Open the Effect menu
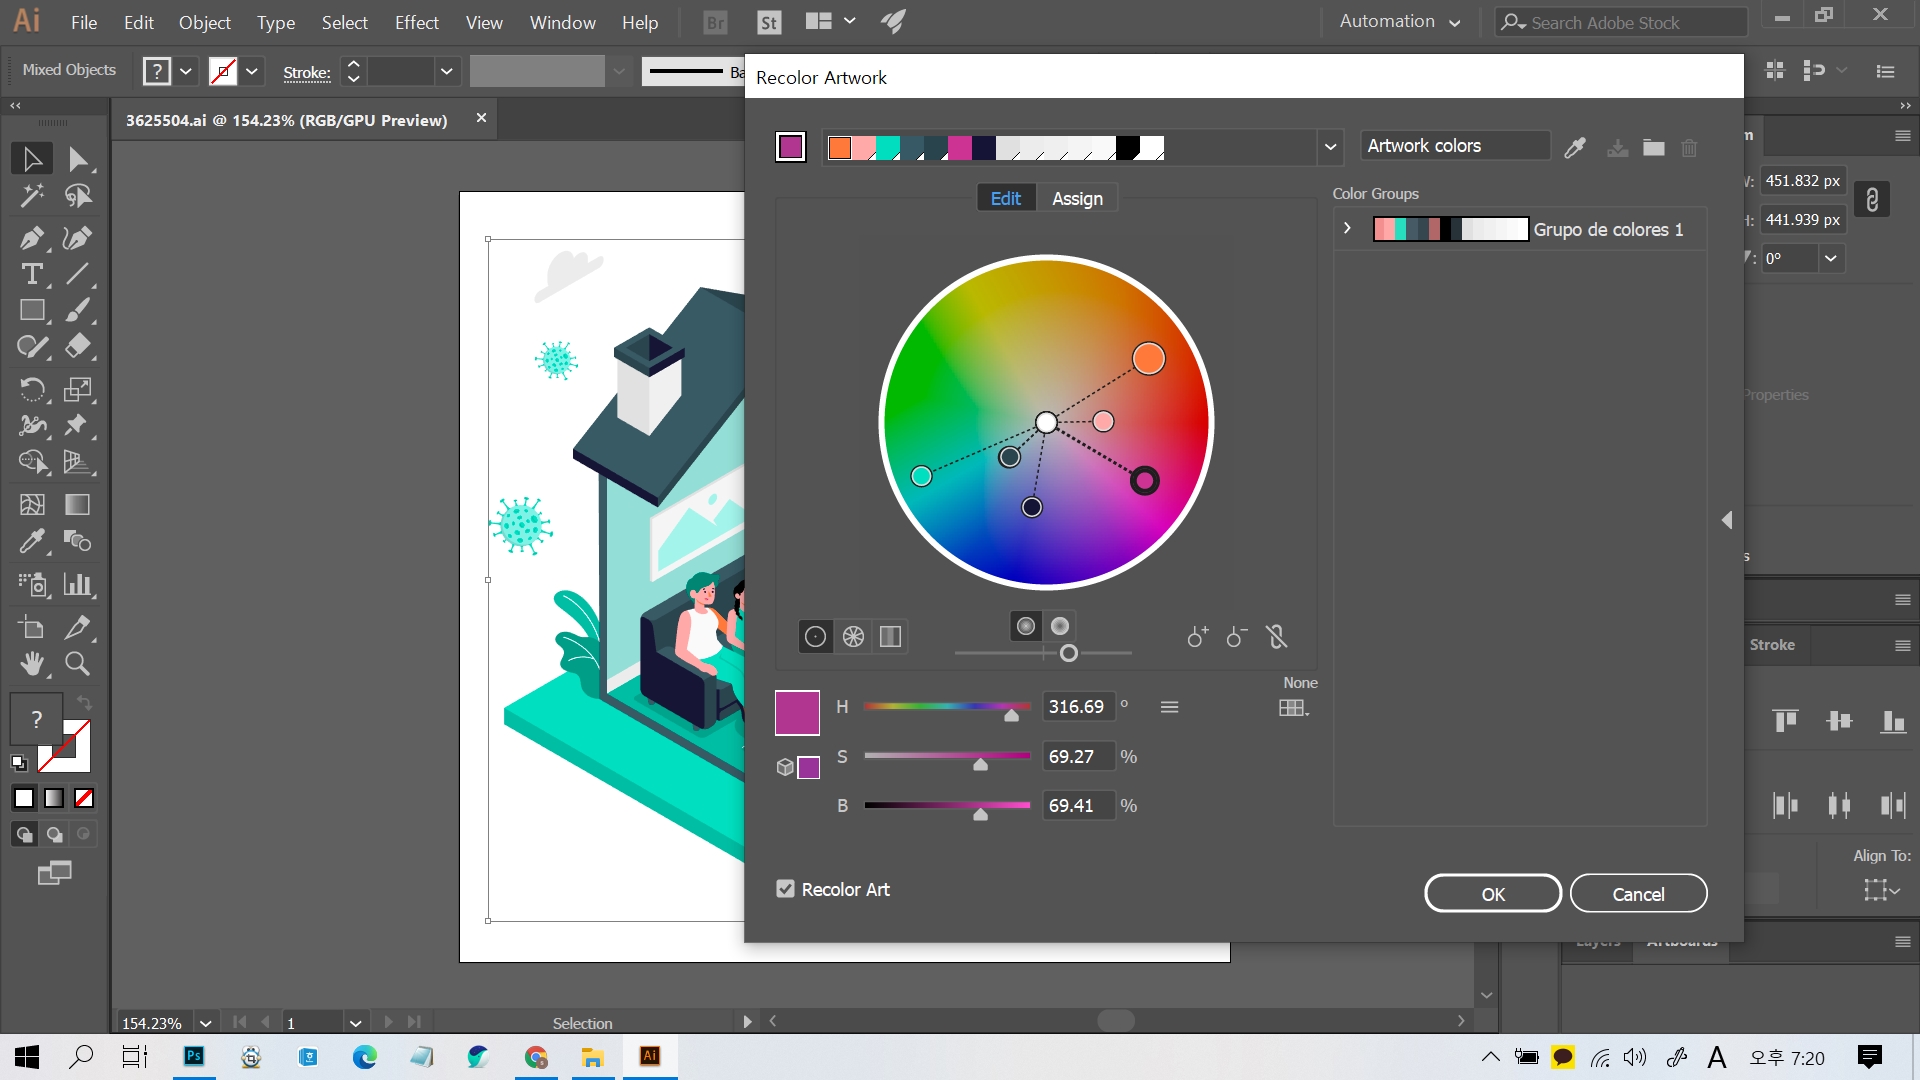1920x1080 pixels. (416, 22)
